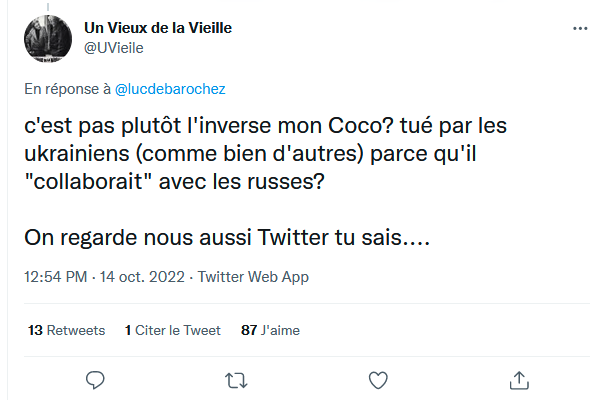Open the @lucdebarochez mention link
This screenshot has height=400, width=601.
[170, 89]
